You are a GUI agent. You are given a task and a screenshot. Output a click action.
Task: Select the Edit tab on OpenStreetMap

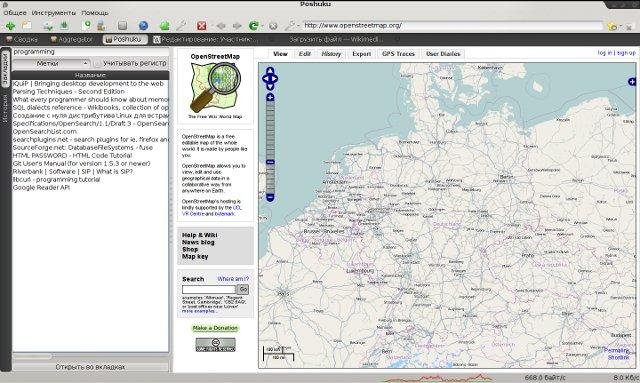[x=304, y=54]
